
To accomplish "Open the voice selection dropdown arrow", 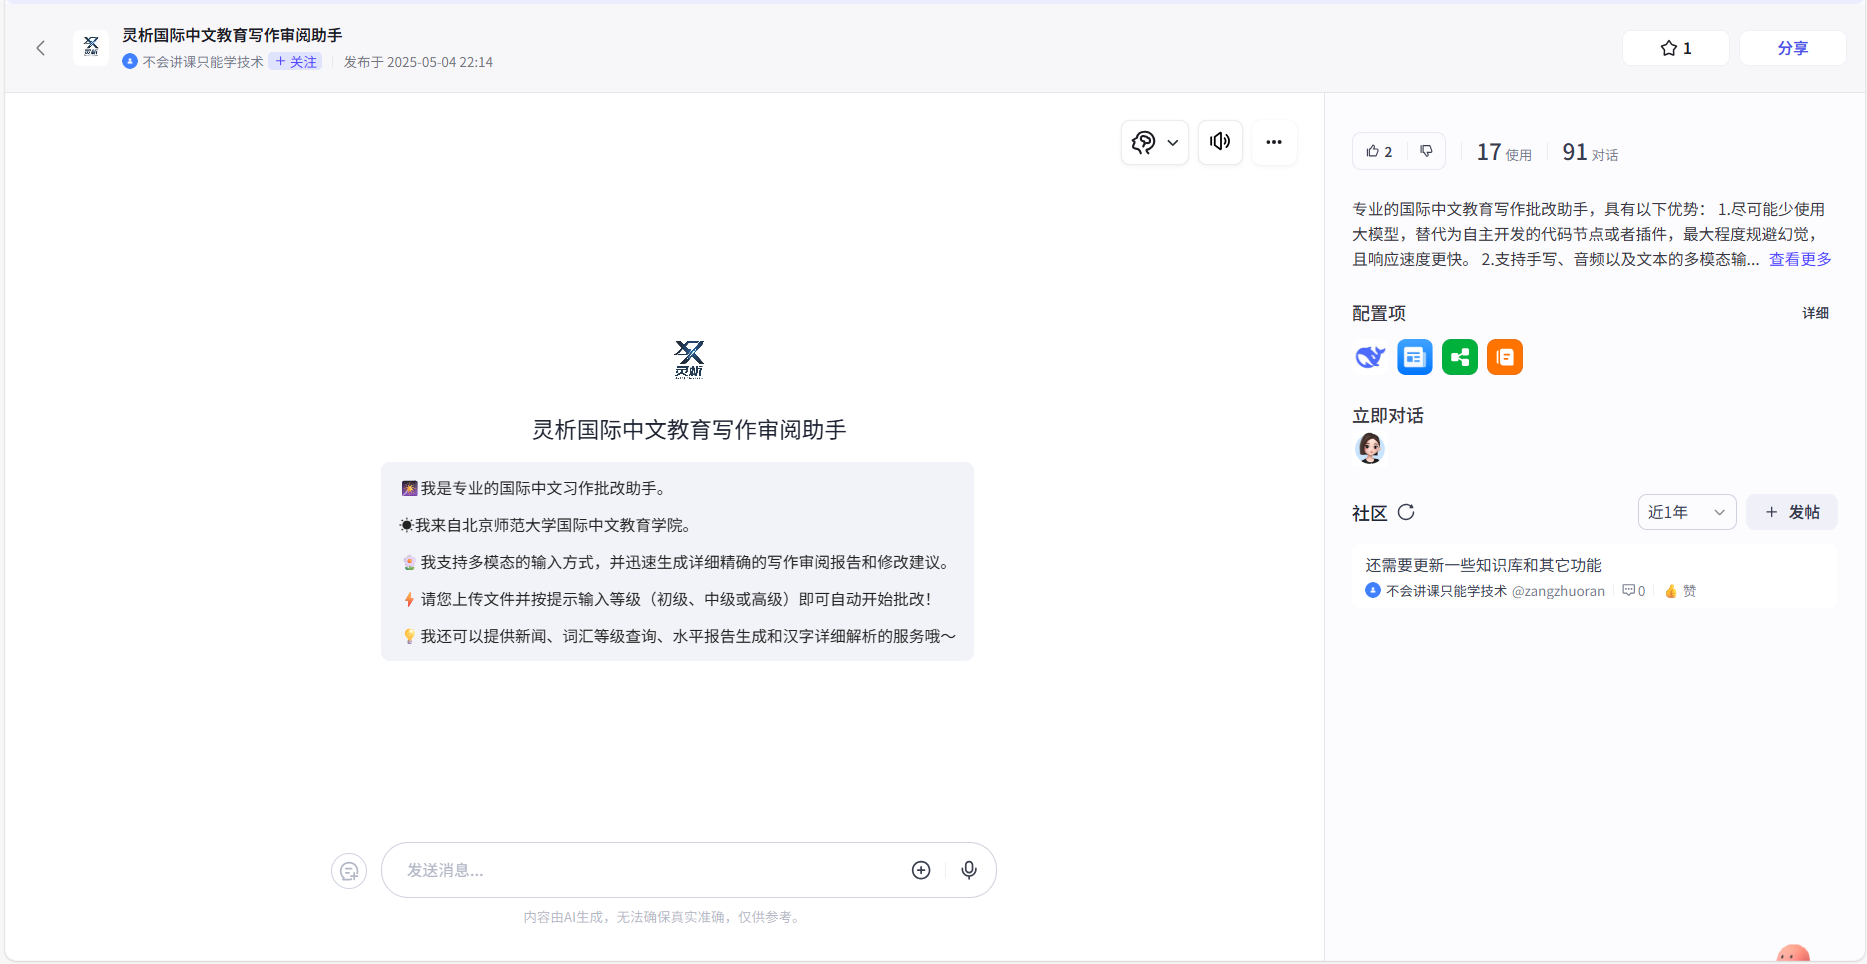I will pos(1172,143).
